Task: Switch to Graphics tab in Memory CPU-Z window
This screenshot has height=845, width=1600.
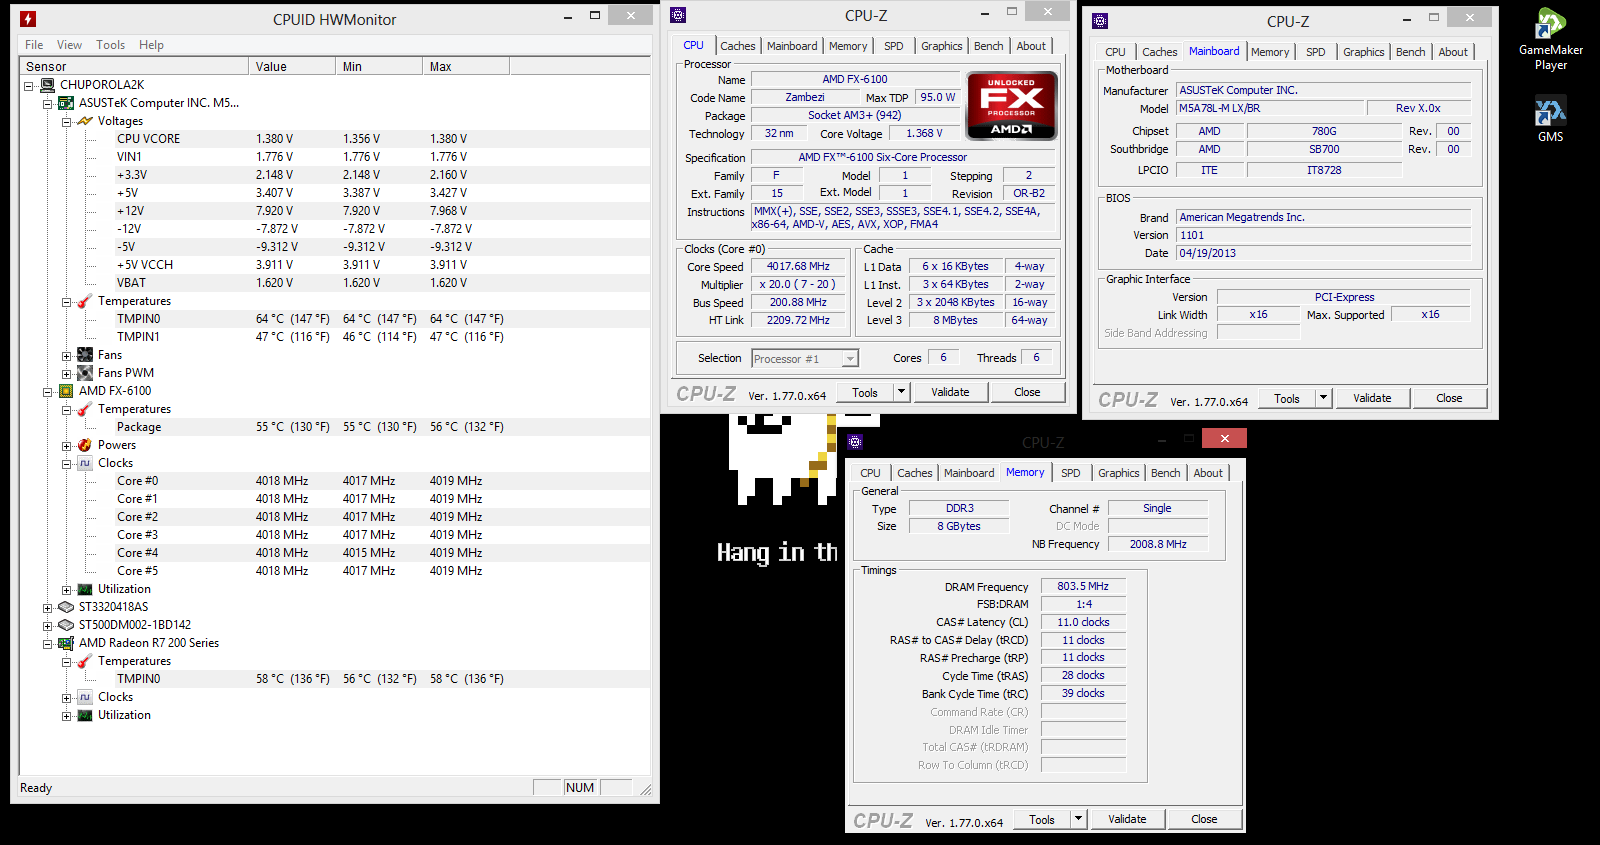Action: tap(1119, 473)
